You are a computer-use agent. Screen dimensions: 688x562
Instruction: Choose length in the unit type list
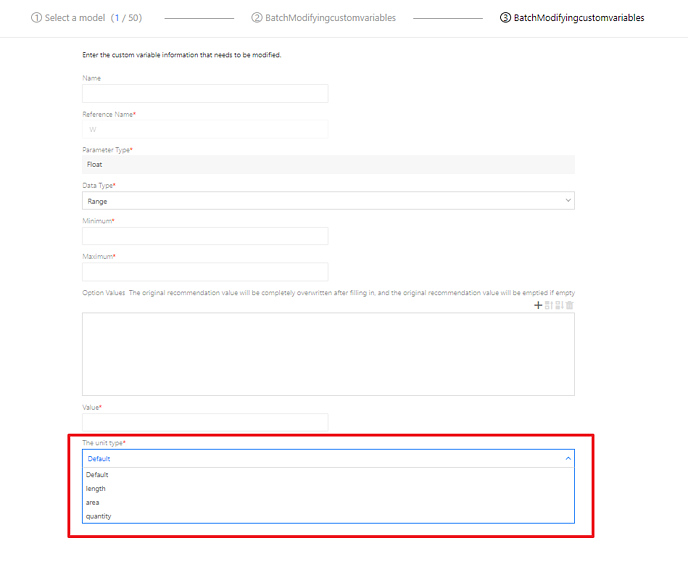[328, 489]
